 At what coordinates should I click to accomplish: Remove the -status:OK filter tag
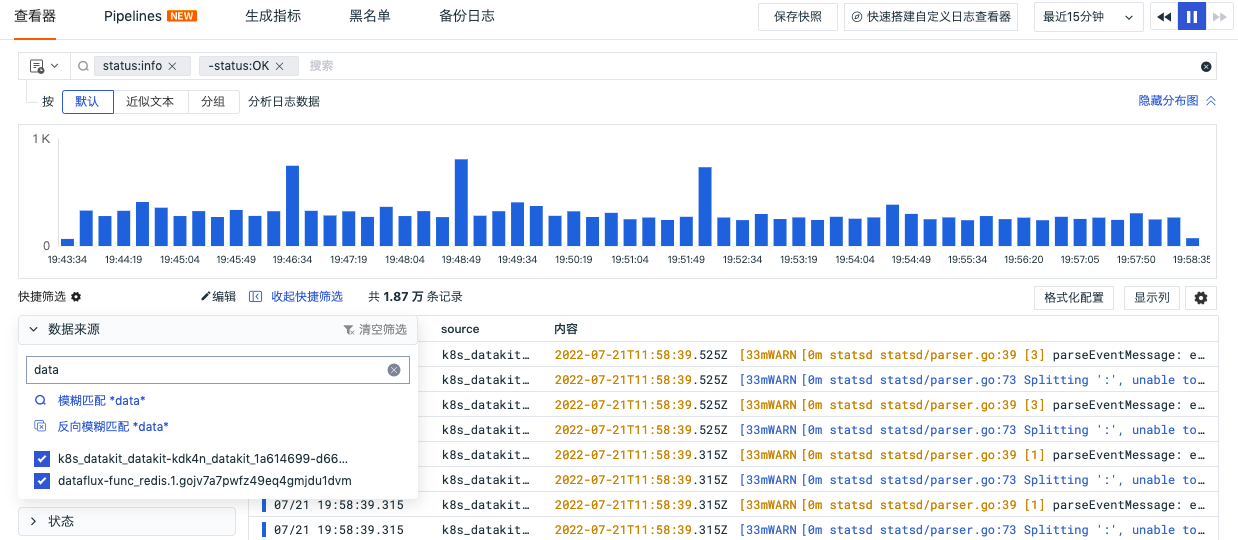coord(280,66)
